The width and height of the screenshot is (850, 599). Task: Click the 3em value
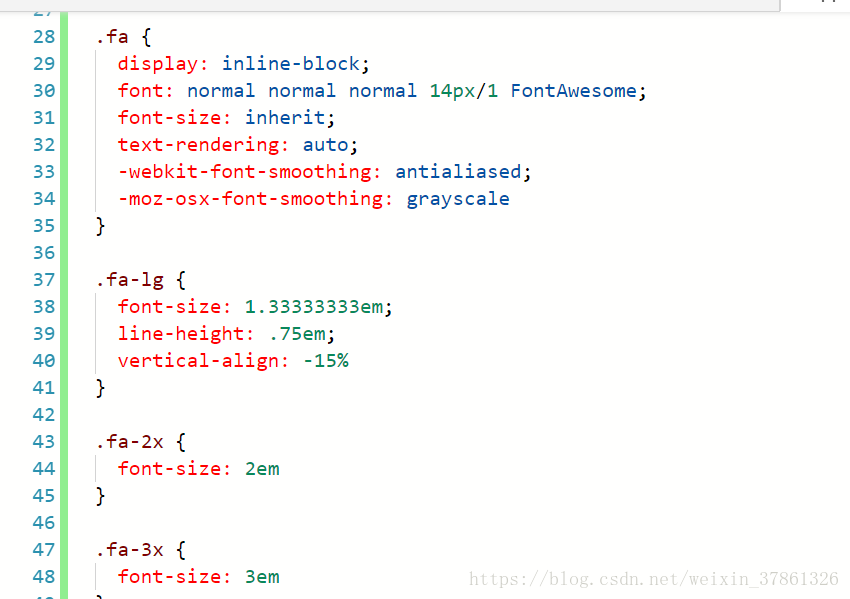(262, 577)
